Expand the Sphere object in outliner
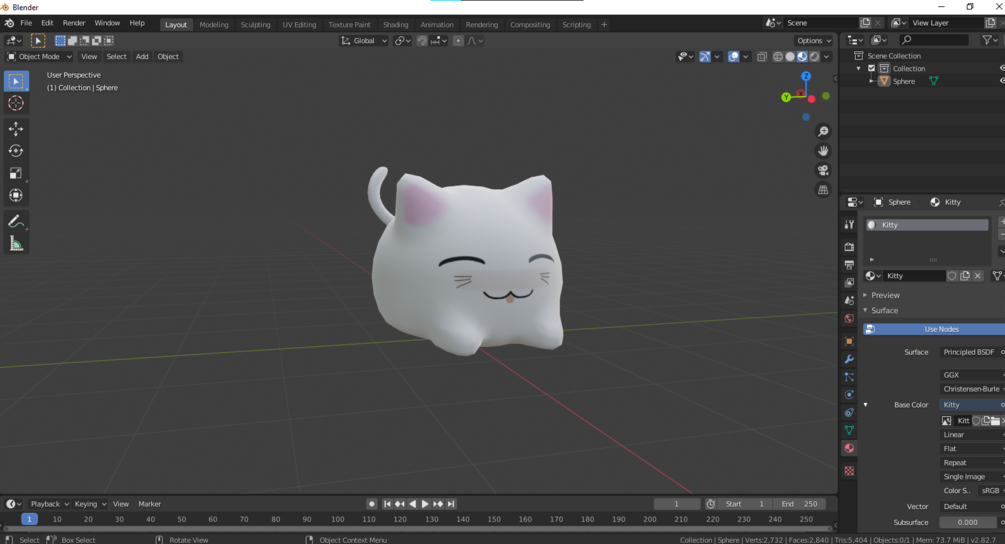This screenshot has width=1005, height=544. point(871,81)
